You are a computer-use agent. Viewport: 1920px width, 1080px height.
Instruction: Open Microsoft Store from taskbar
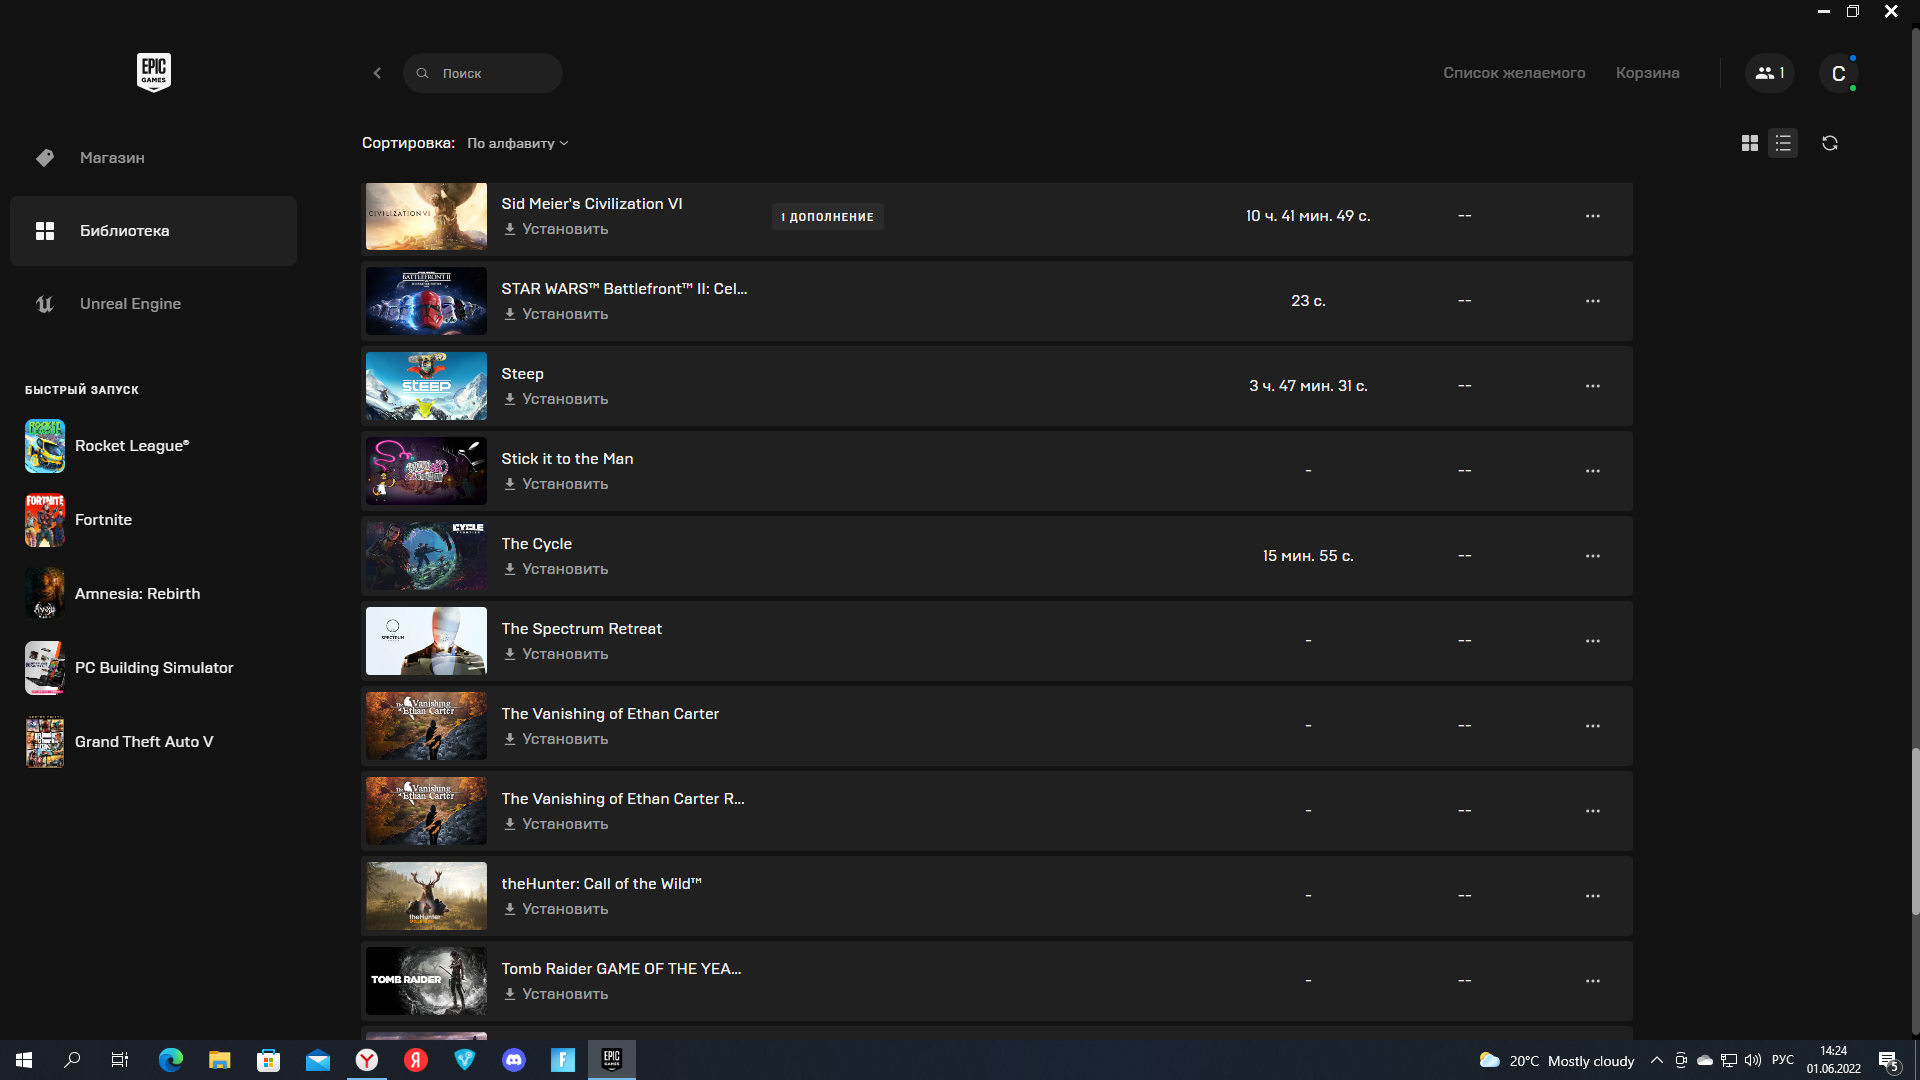(x=269, y=1060)
